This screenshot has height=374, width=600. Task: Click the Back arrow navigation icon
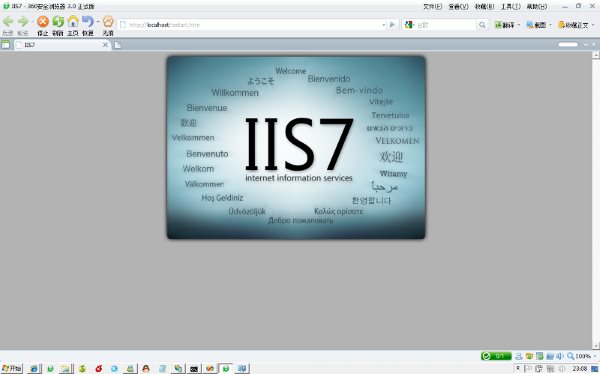click(8, 21)
